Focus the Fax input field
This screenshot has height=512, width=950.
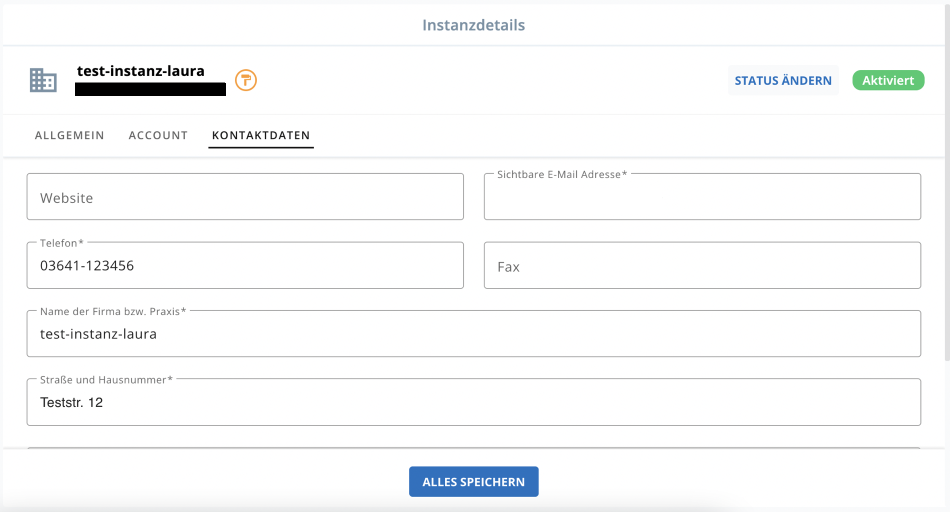(x=702, y=266)
